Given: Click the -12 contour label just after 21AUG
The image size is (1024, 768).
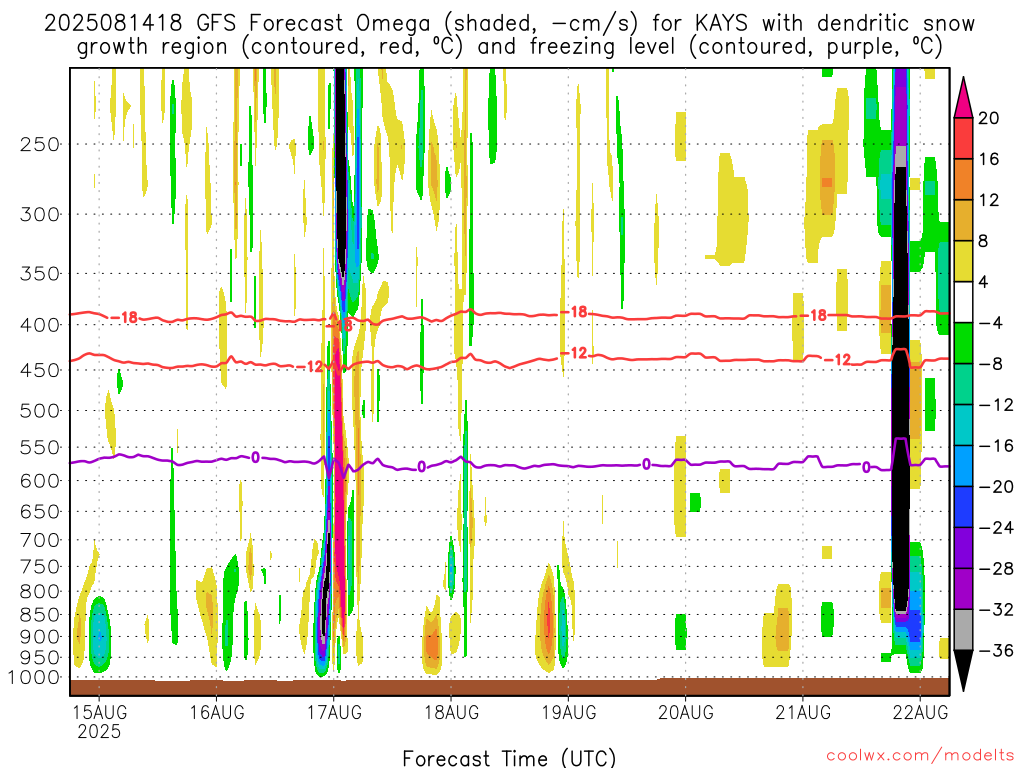Looking at the screenshot, I should (x=838, y=360).
